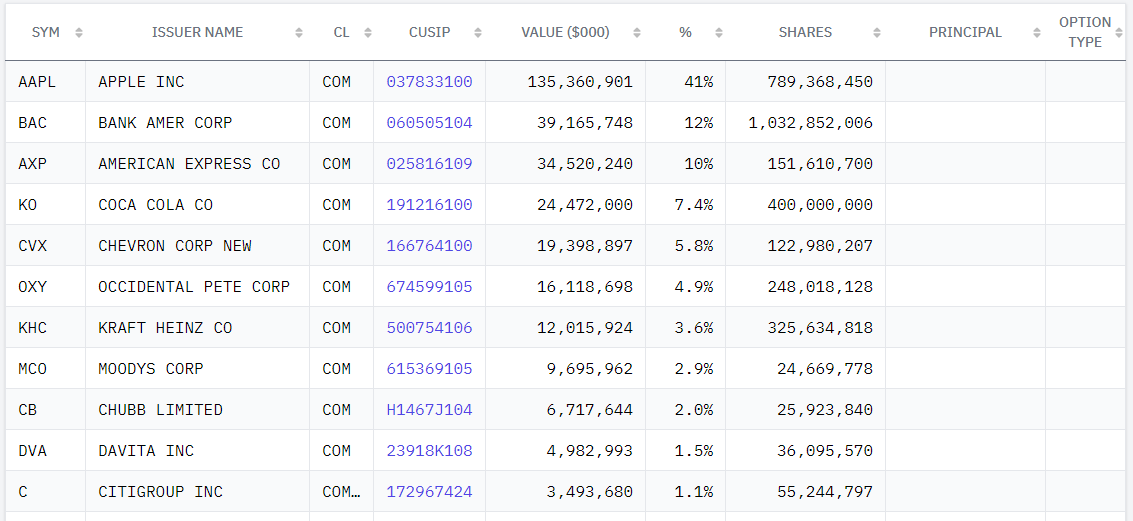The image size is (1133, 521).
Task: Click the sort icon beside SHARES header
Action: (x=877, y=33)
